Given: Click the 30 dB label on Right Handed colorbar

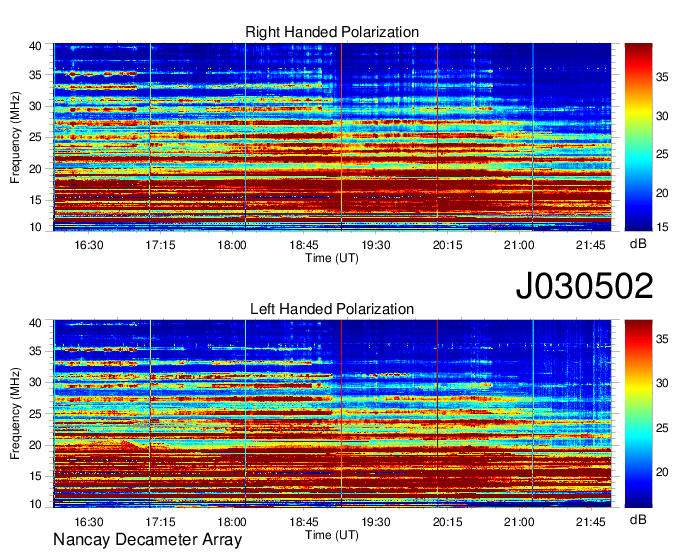Looking at the screenshot, I should click(662, 116).
